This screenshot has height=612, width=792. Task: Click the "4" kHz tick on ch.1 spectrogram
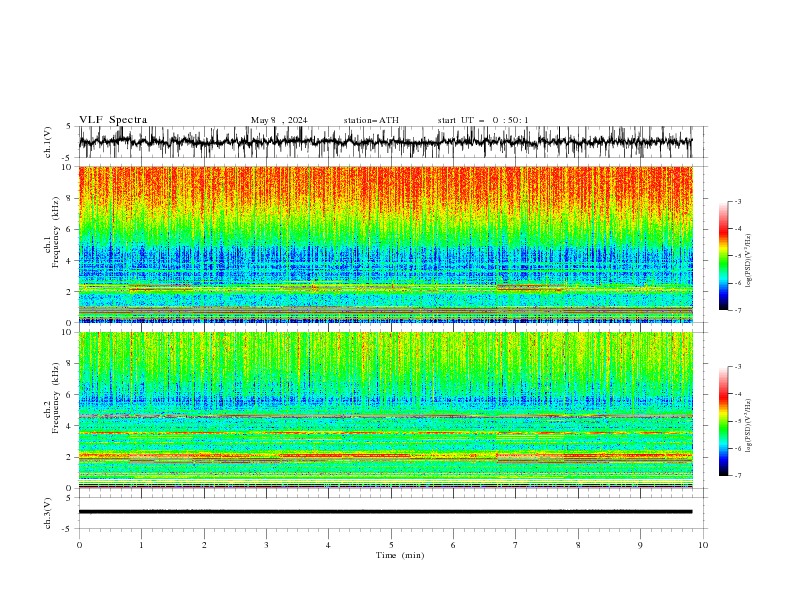pos(69,261)
